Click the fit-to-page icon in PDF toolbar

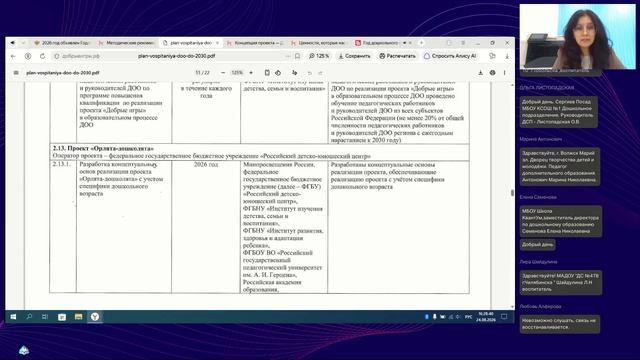point(267,73)
